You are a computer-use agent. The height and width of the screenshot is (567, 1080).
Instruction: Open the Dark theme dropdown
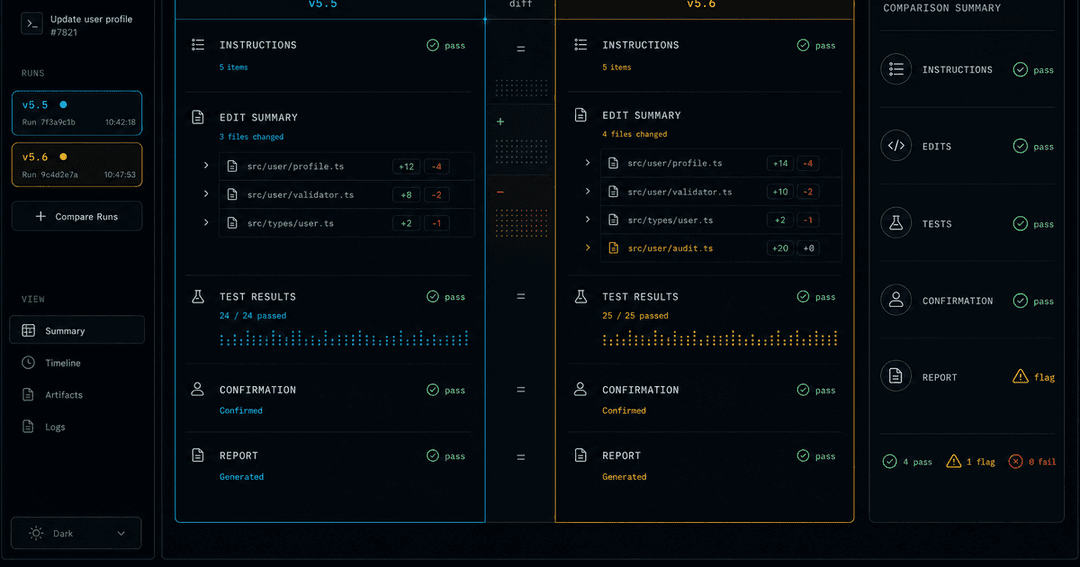point(76,533)
